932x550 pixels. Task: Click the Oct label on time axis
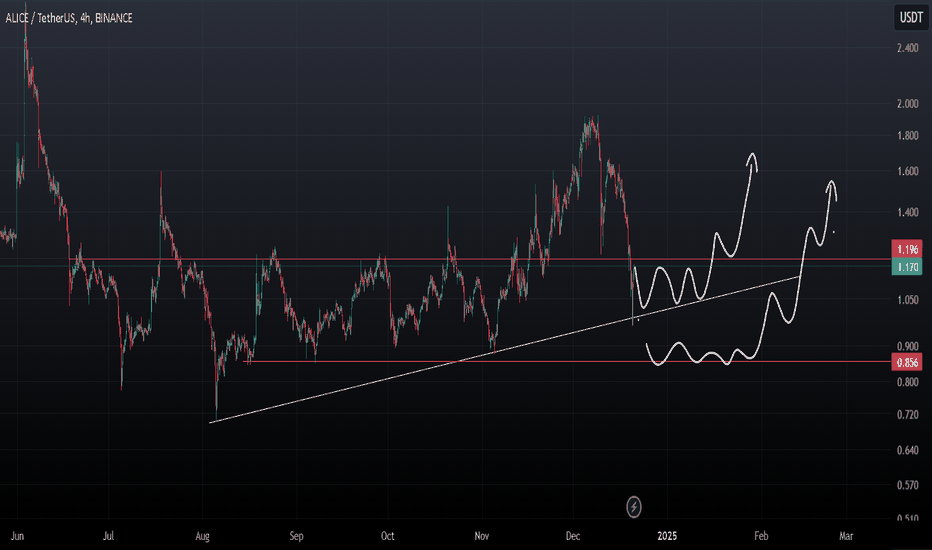(388, 536)
